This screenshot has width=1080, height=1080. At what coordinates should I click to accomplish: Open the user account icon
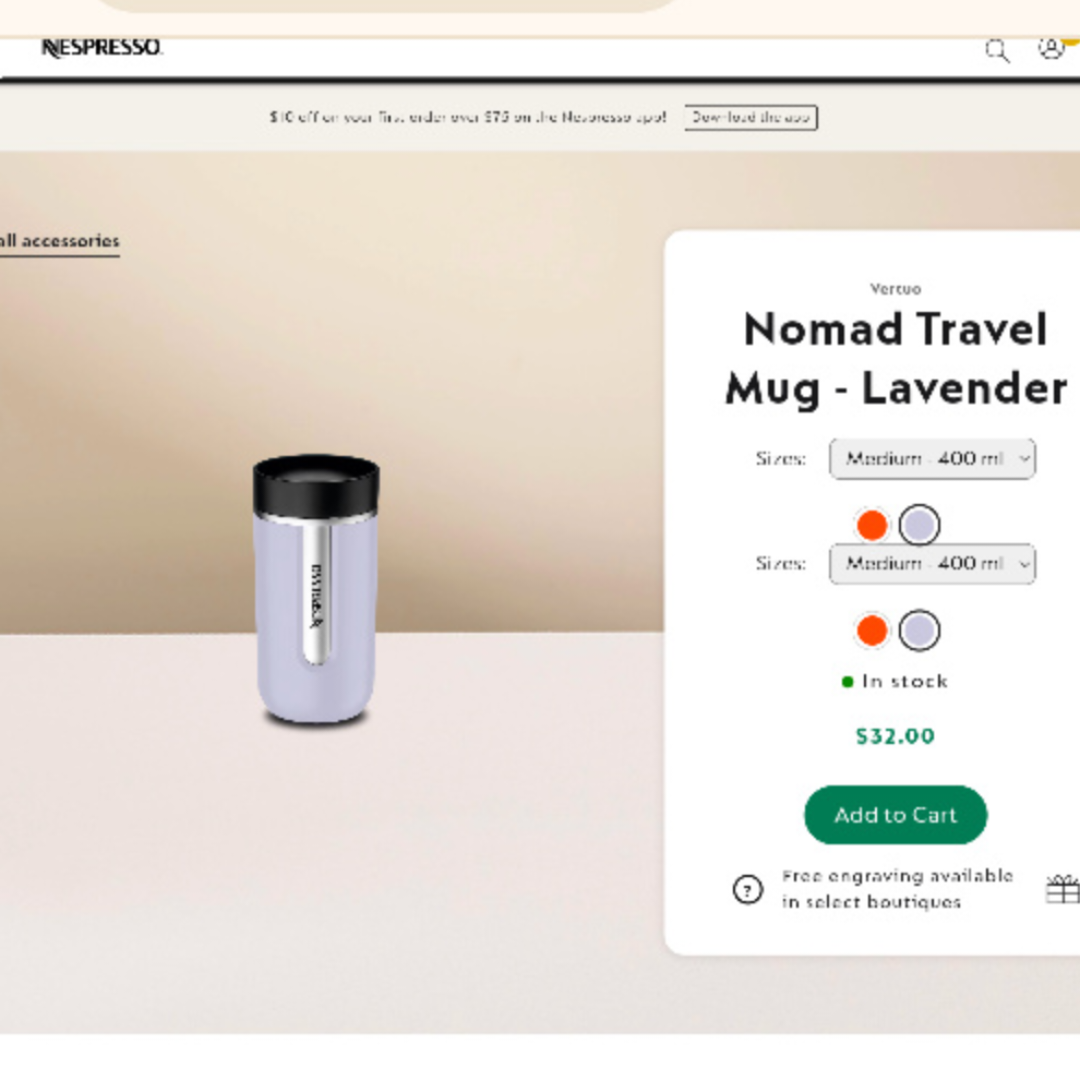click(x=1050, y=48)
